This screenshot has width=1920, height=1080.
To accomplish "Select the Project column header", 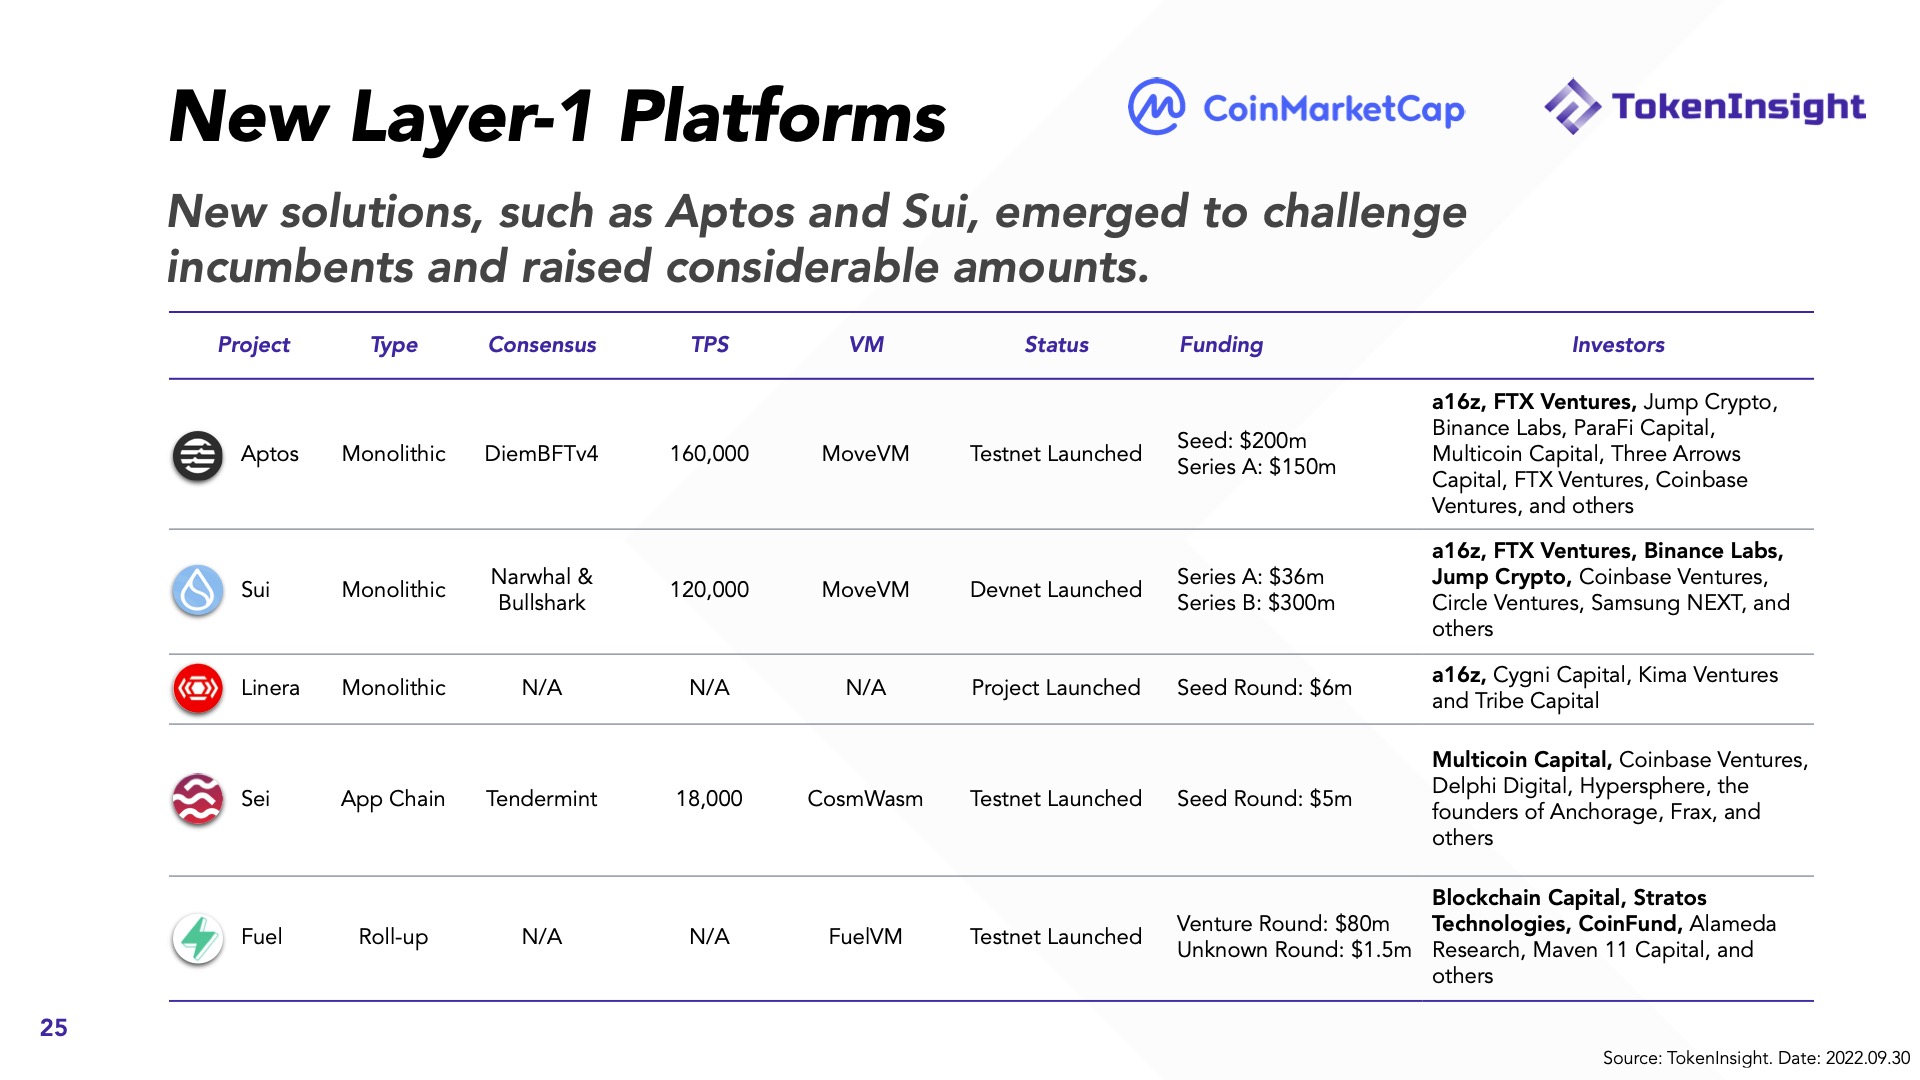I will pos(253,345).
